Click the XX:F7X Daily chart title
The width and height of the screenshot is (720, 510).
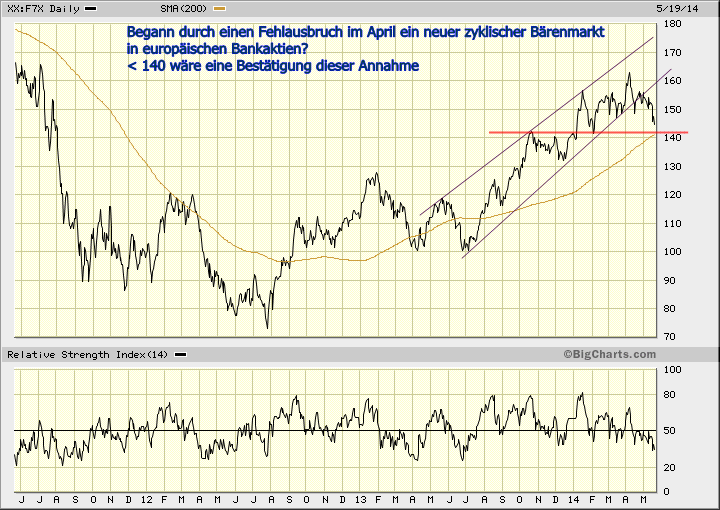click(x=44, y=9)
